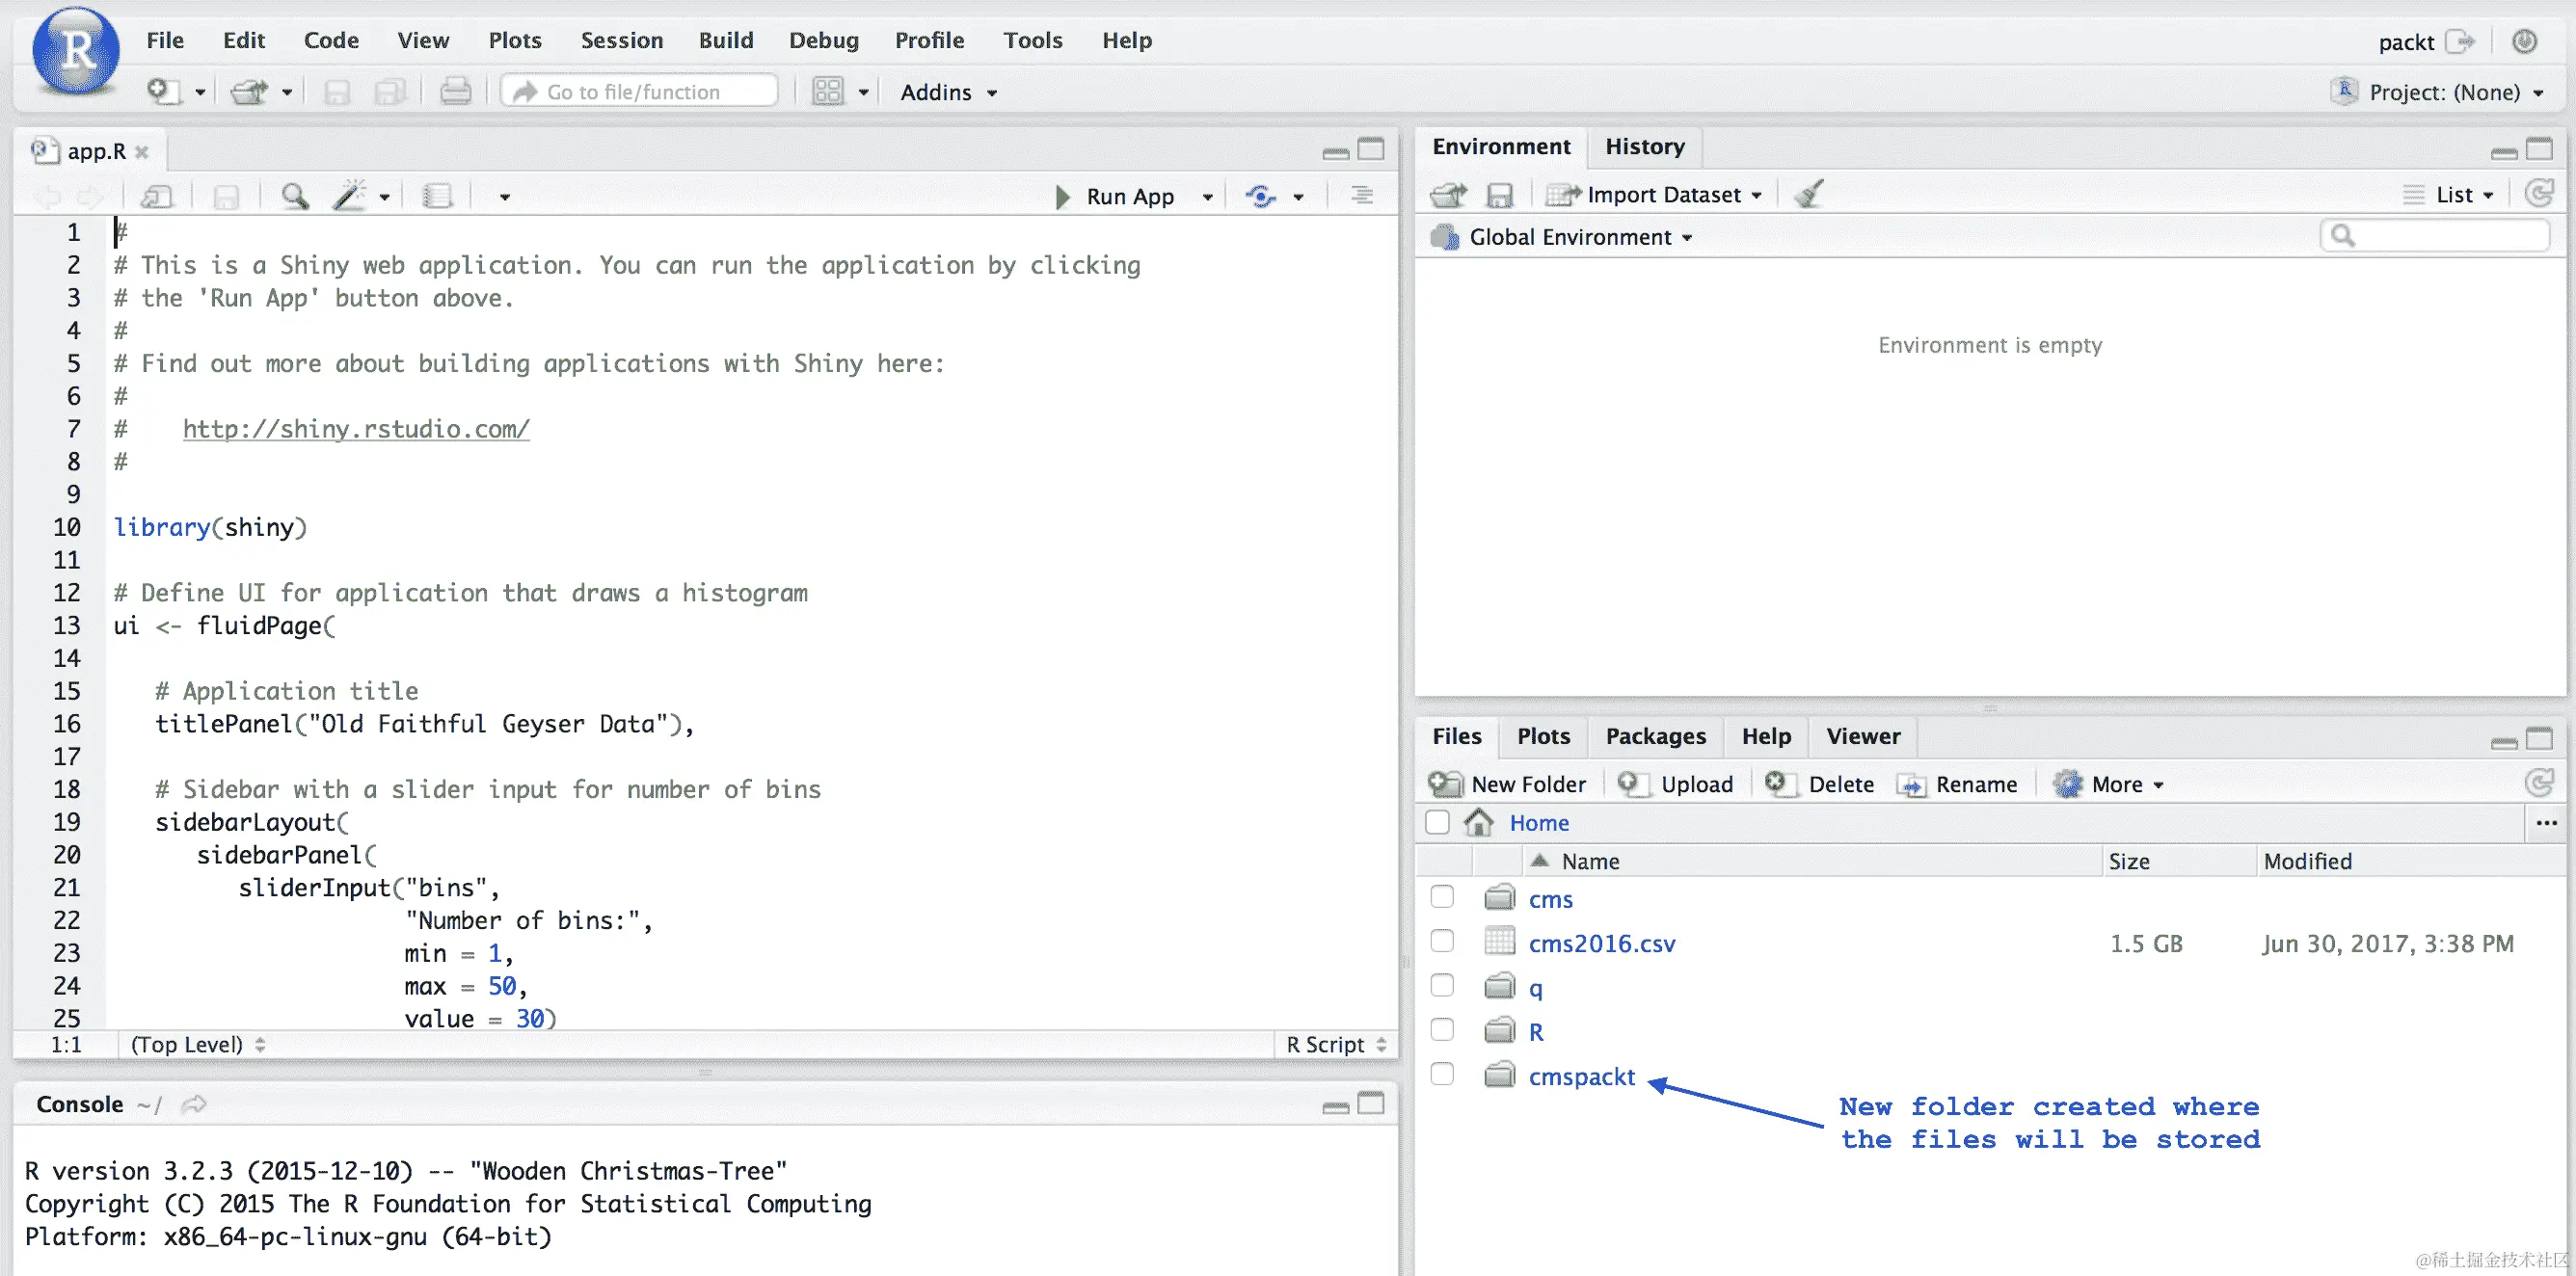
Task: Click the publish icon next to Run App
Action: (x=1261, y=196)
